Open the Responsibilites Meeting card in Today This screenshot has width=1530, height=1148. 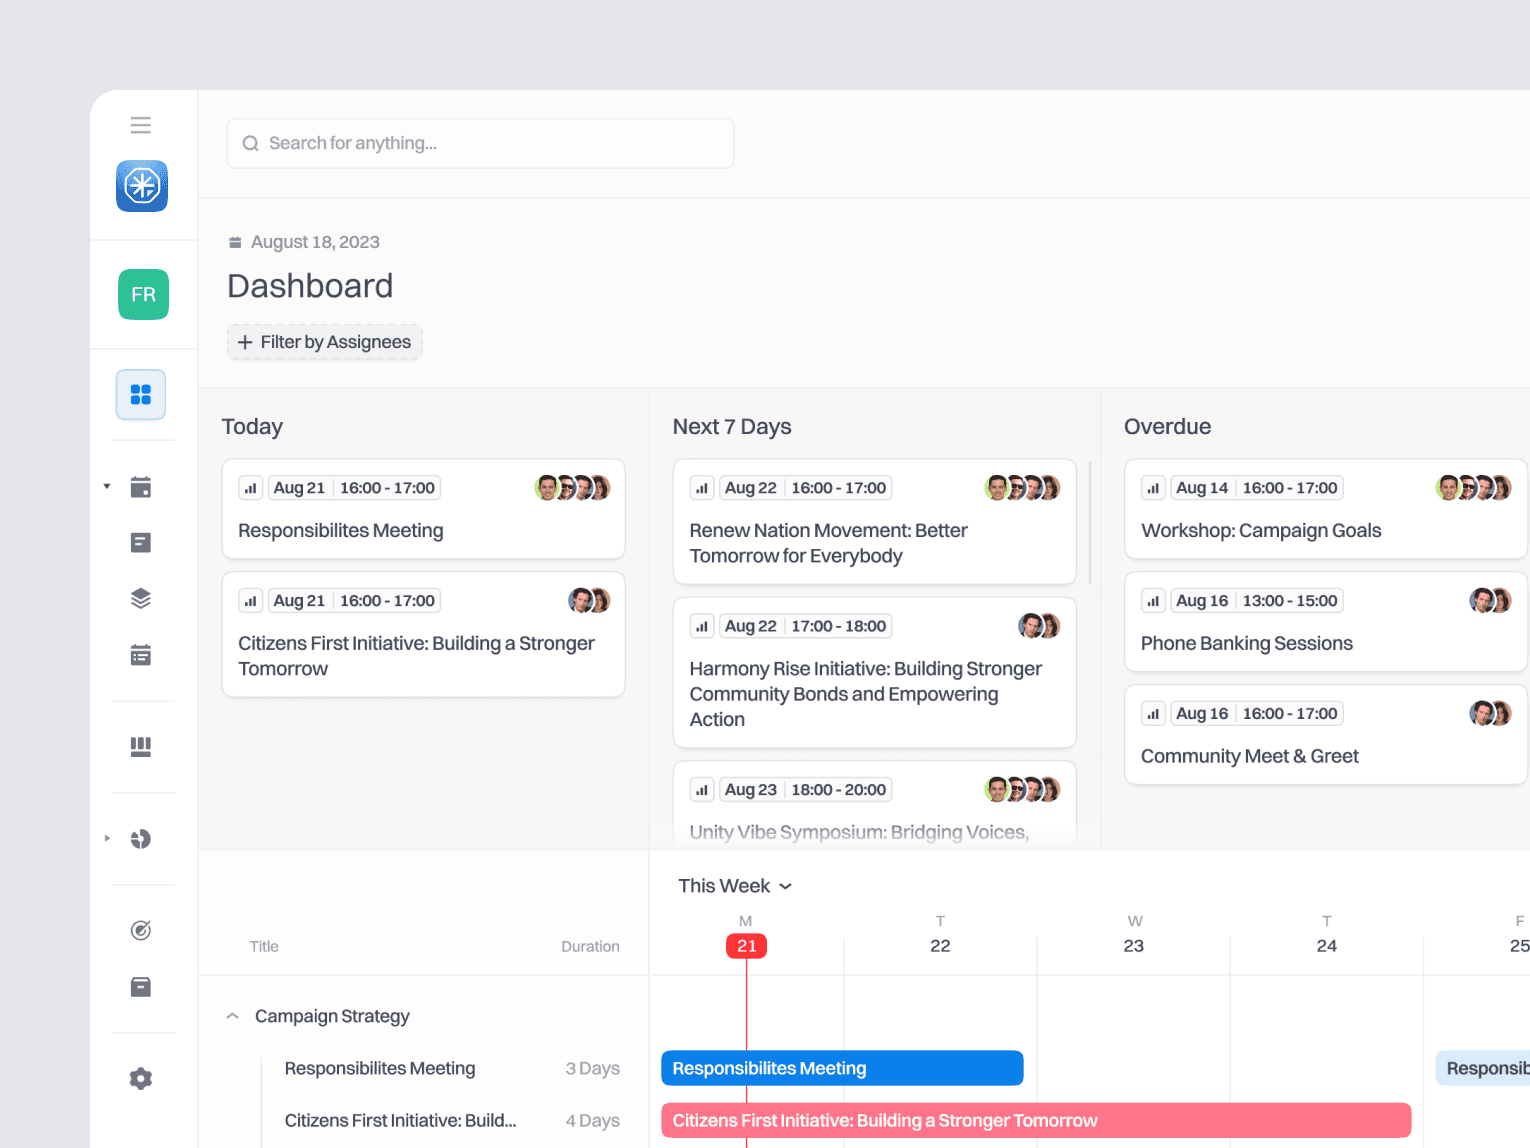pos(423,509)
